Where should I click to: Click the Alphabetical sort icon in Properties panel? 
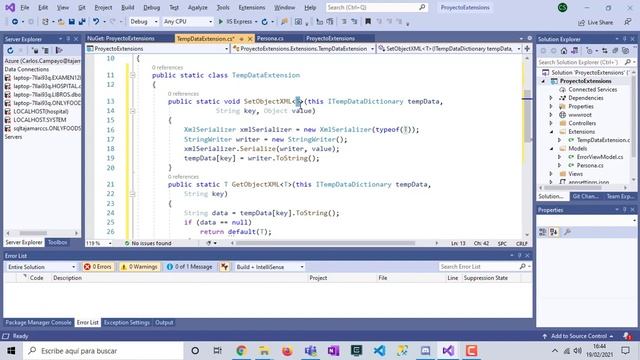554,232
